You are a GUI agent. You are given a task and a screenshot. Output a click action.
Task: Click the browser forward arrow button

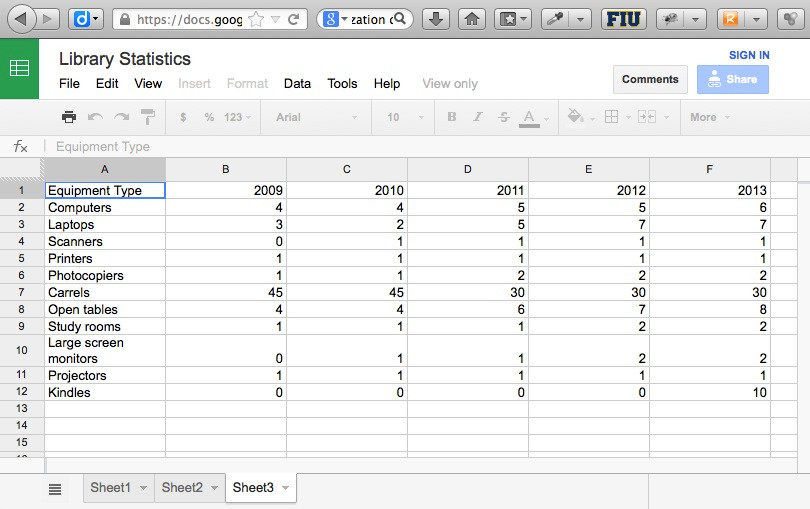[48, 20]
